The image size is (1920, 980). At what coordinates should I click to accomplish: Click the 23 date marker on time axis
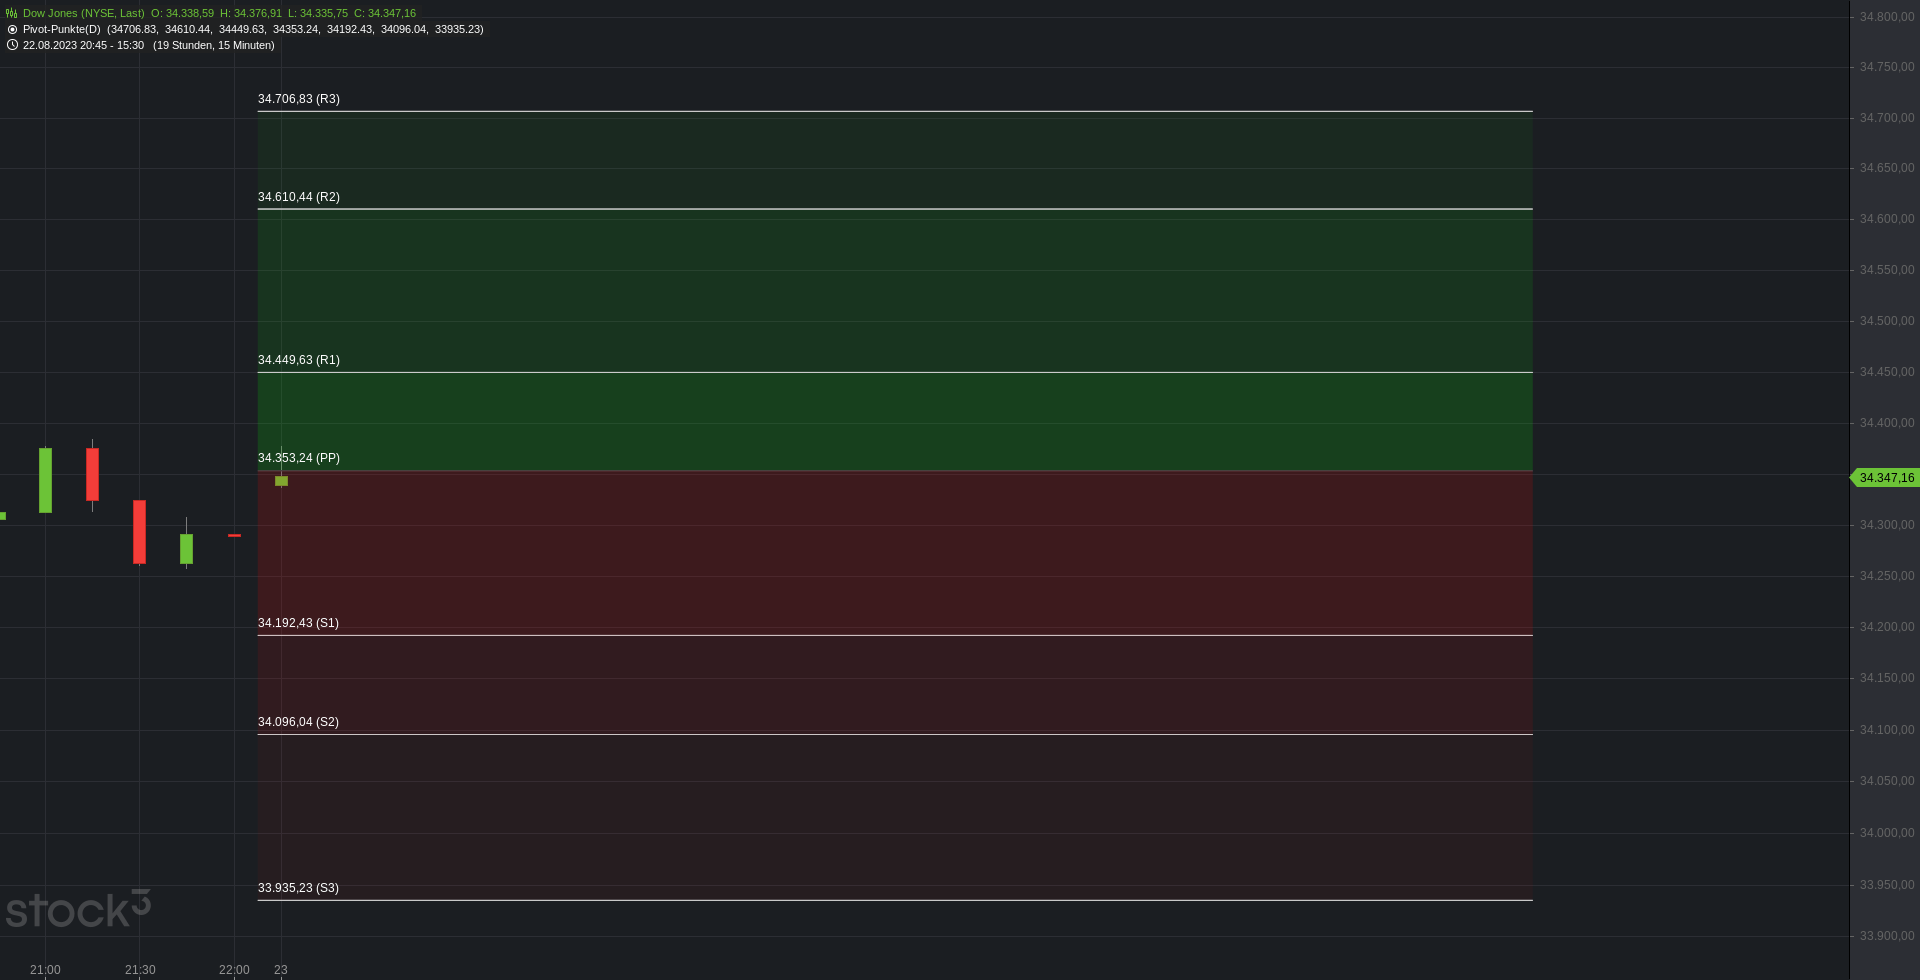[281, 970]
